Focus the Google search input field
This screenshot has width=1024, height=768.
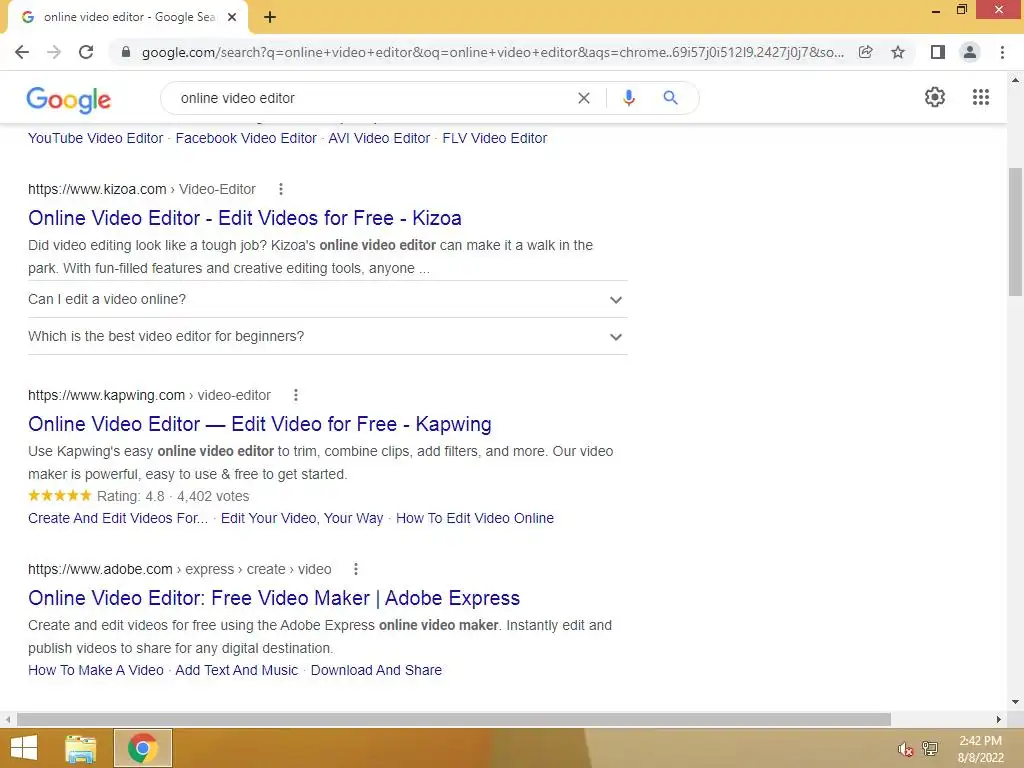pos(372,98)
